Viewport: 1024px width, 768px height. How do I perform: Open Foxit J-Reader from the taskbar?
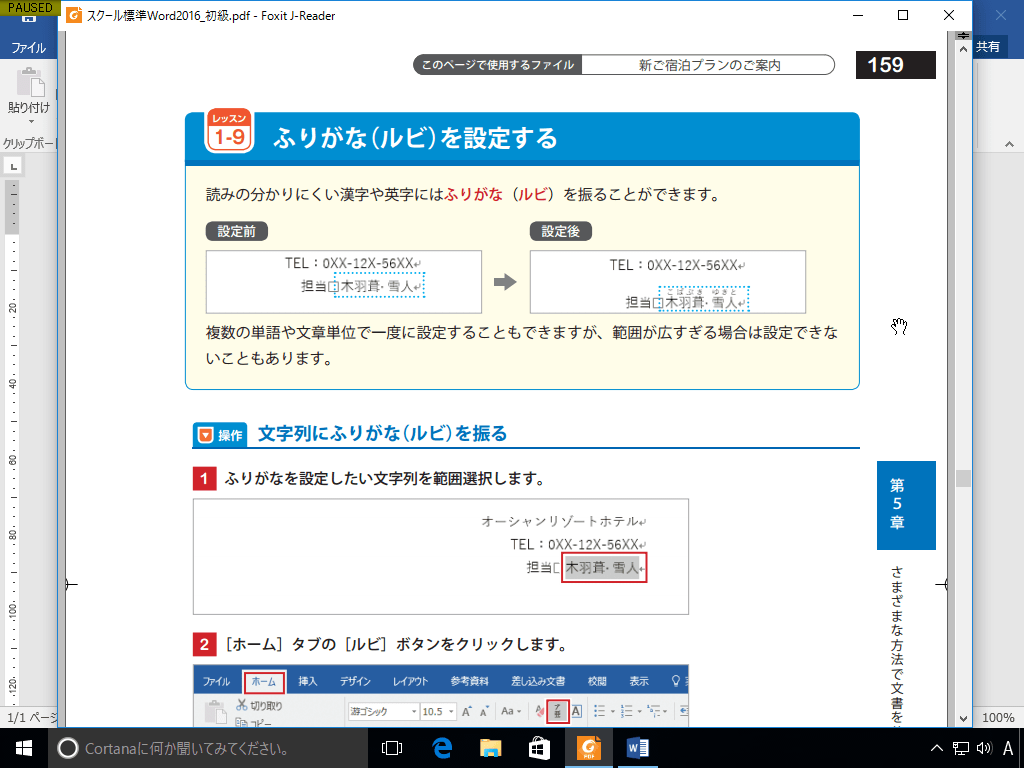coord(588,747)
